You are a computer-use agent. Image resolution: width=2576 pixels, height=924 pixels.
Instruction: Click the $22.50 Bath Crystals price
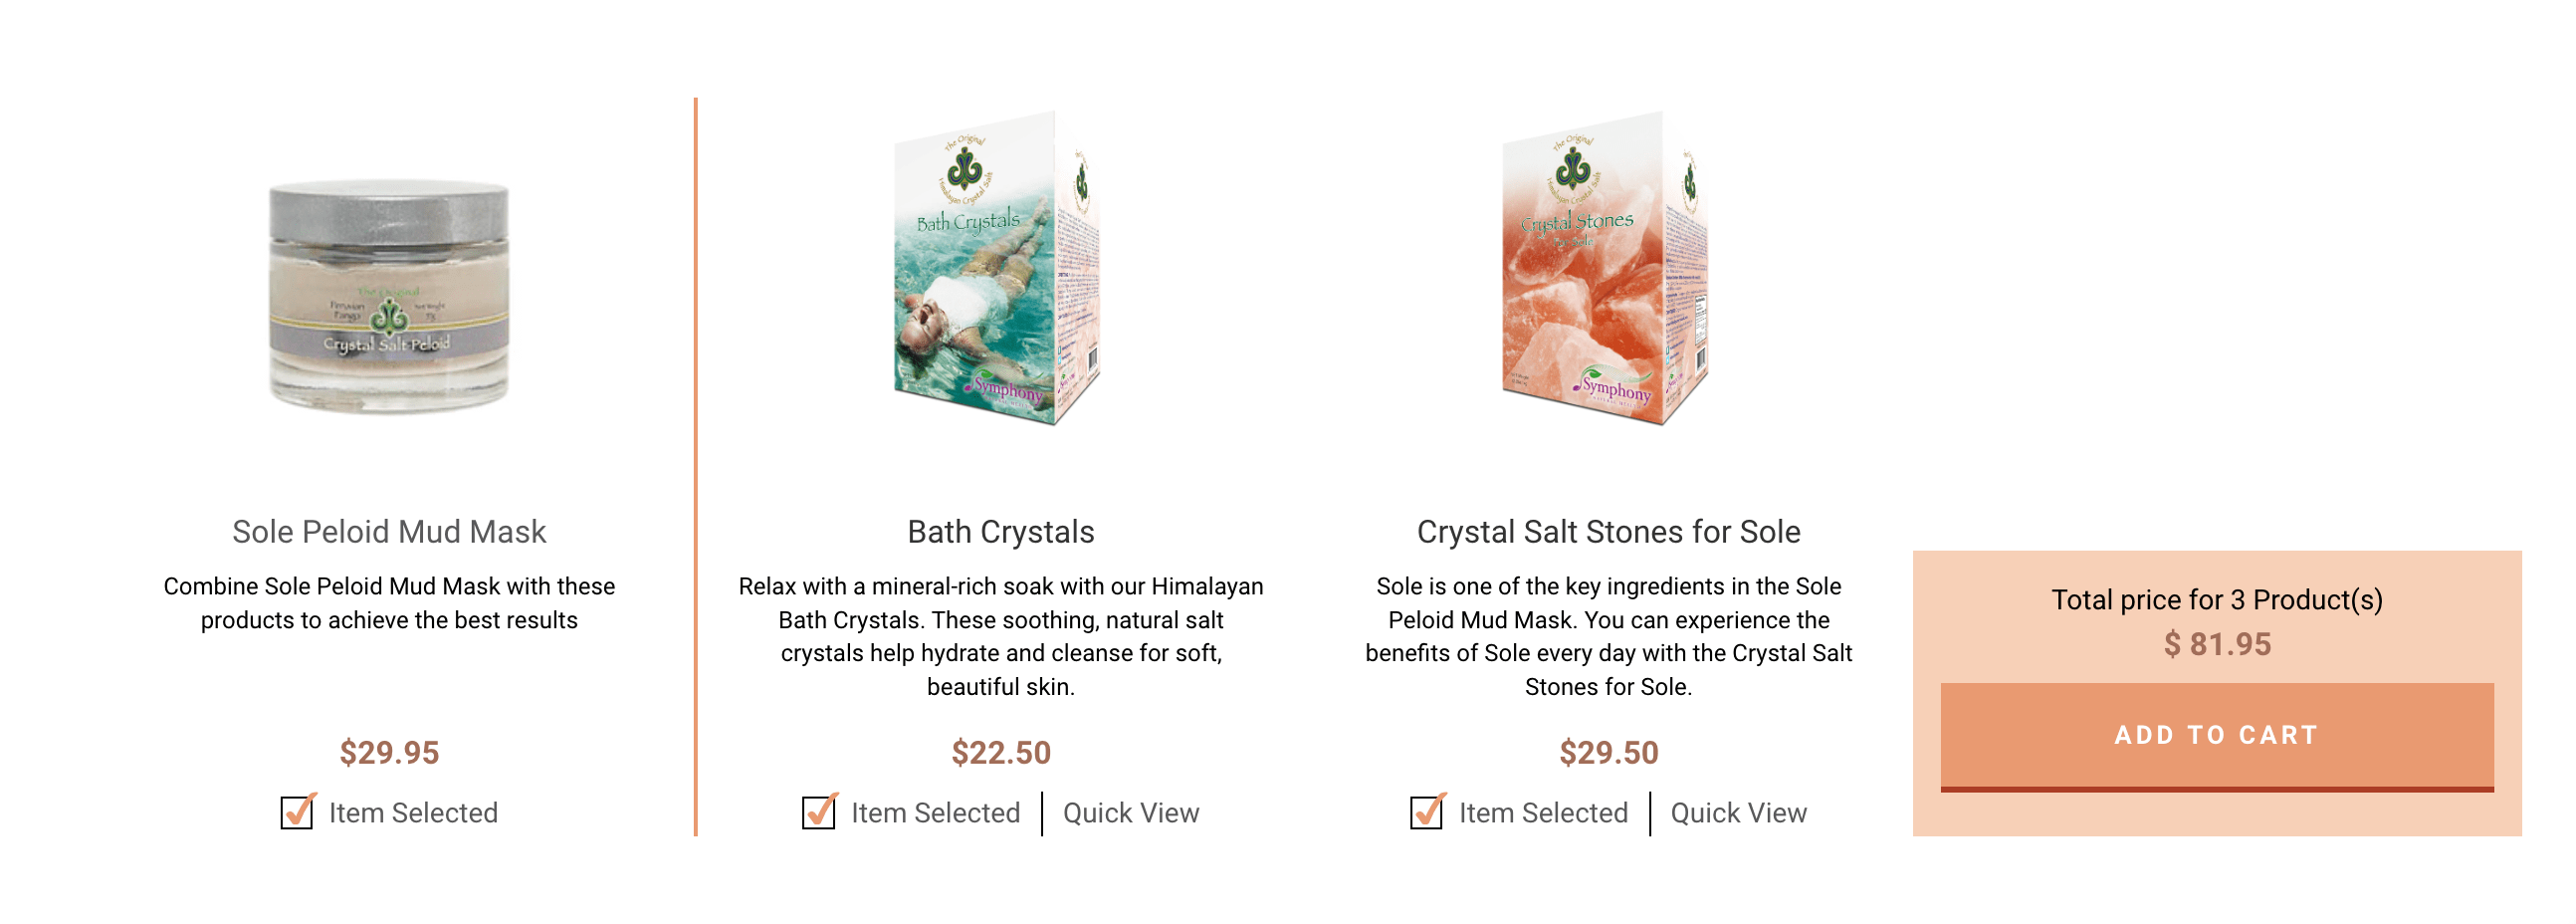pyautogui.click(x=1000, y=752)
